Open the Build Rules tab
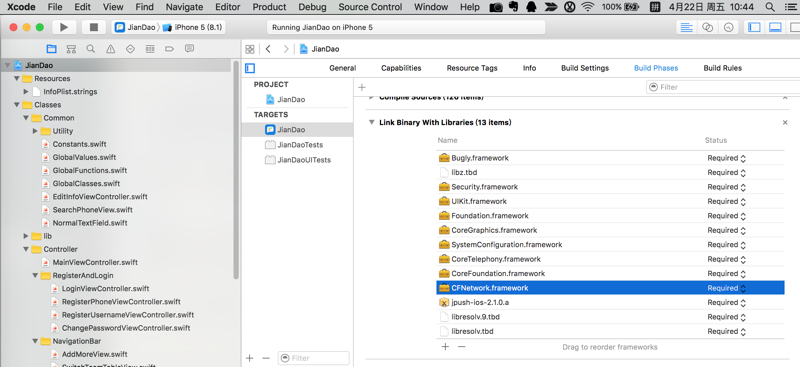 [x=722, y=68]
